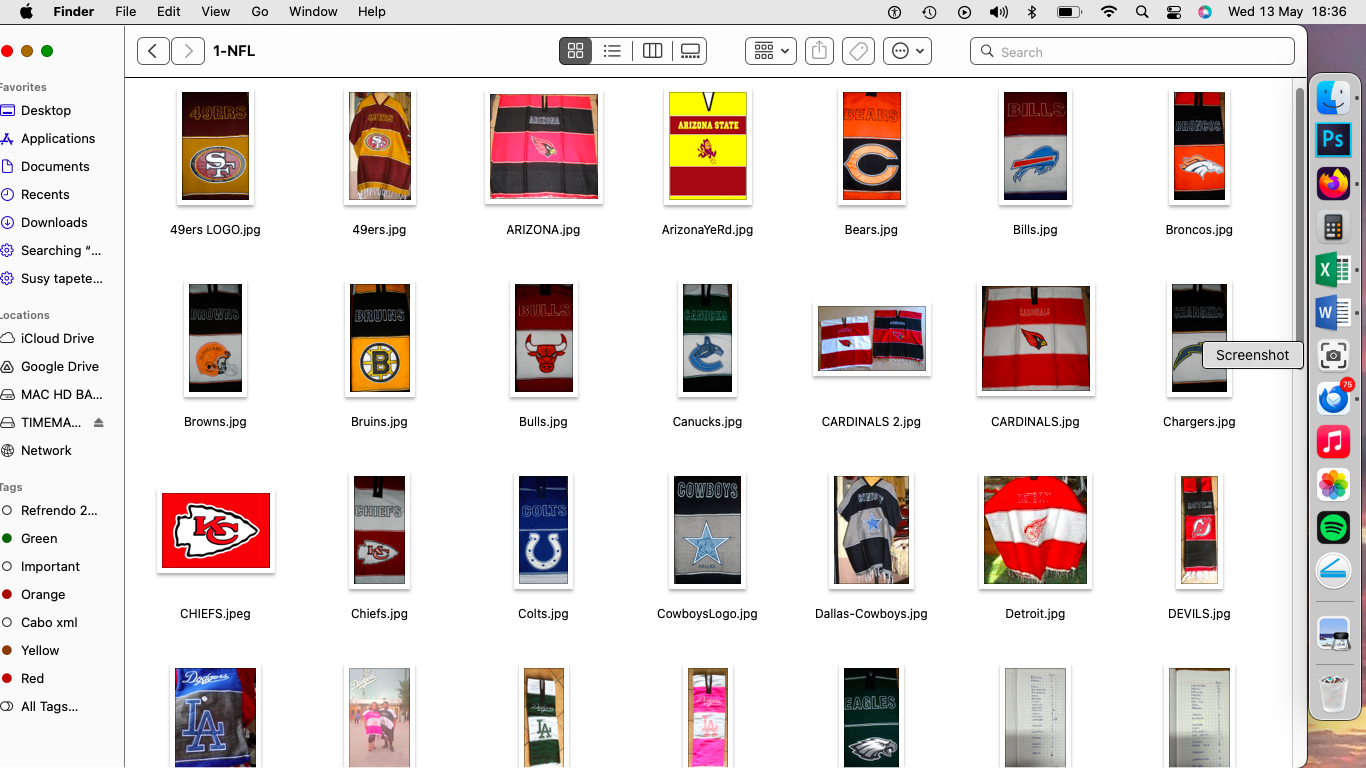This screenshot has width=1366, height=768.
Task: Click the Colts.jpg file name
Action: (543, 614)
